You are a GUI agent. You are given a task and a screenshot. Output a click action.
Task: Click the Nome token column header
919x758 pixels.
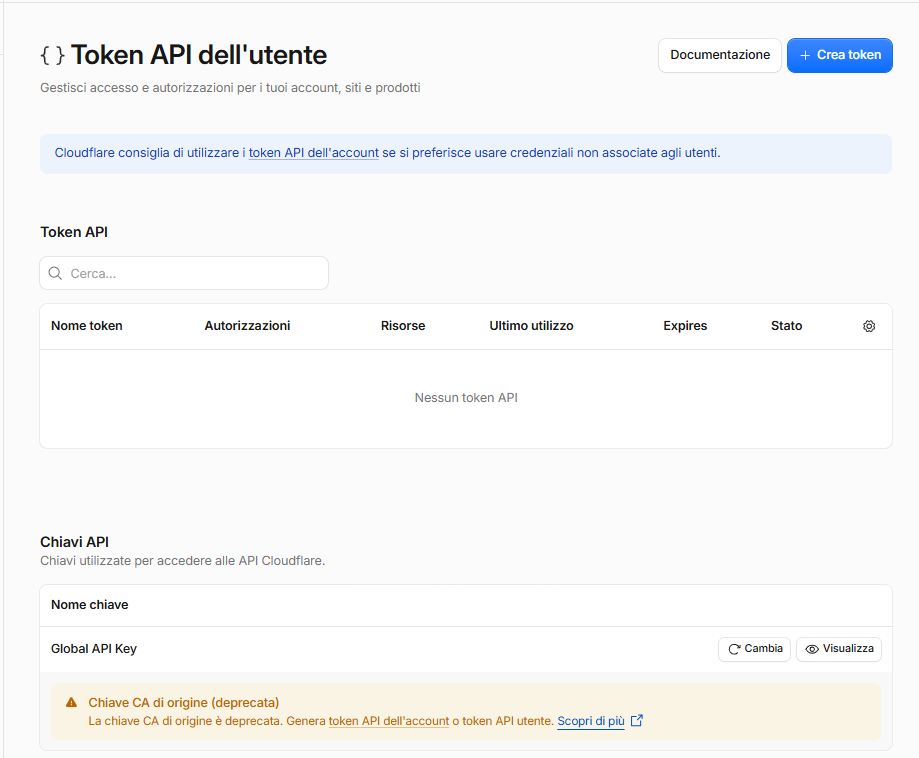(87, 326)
